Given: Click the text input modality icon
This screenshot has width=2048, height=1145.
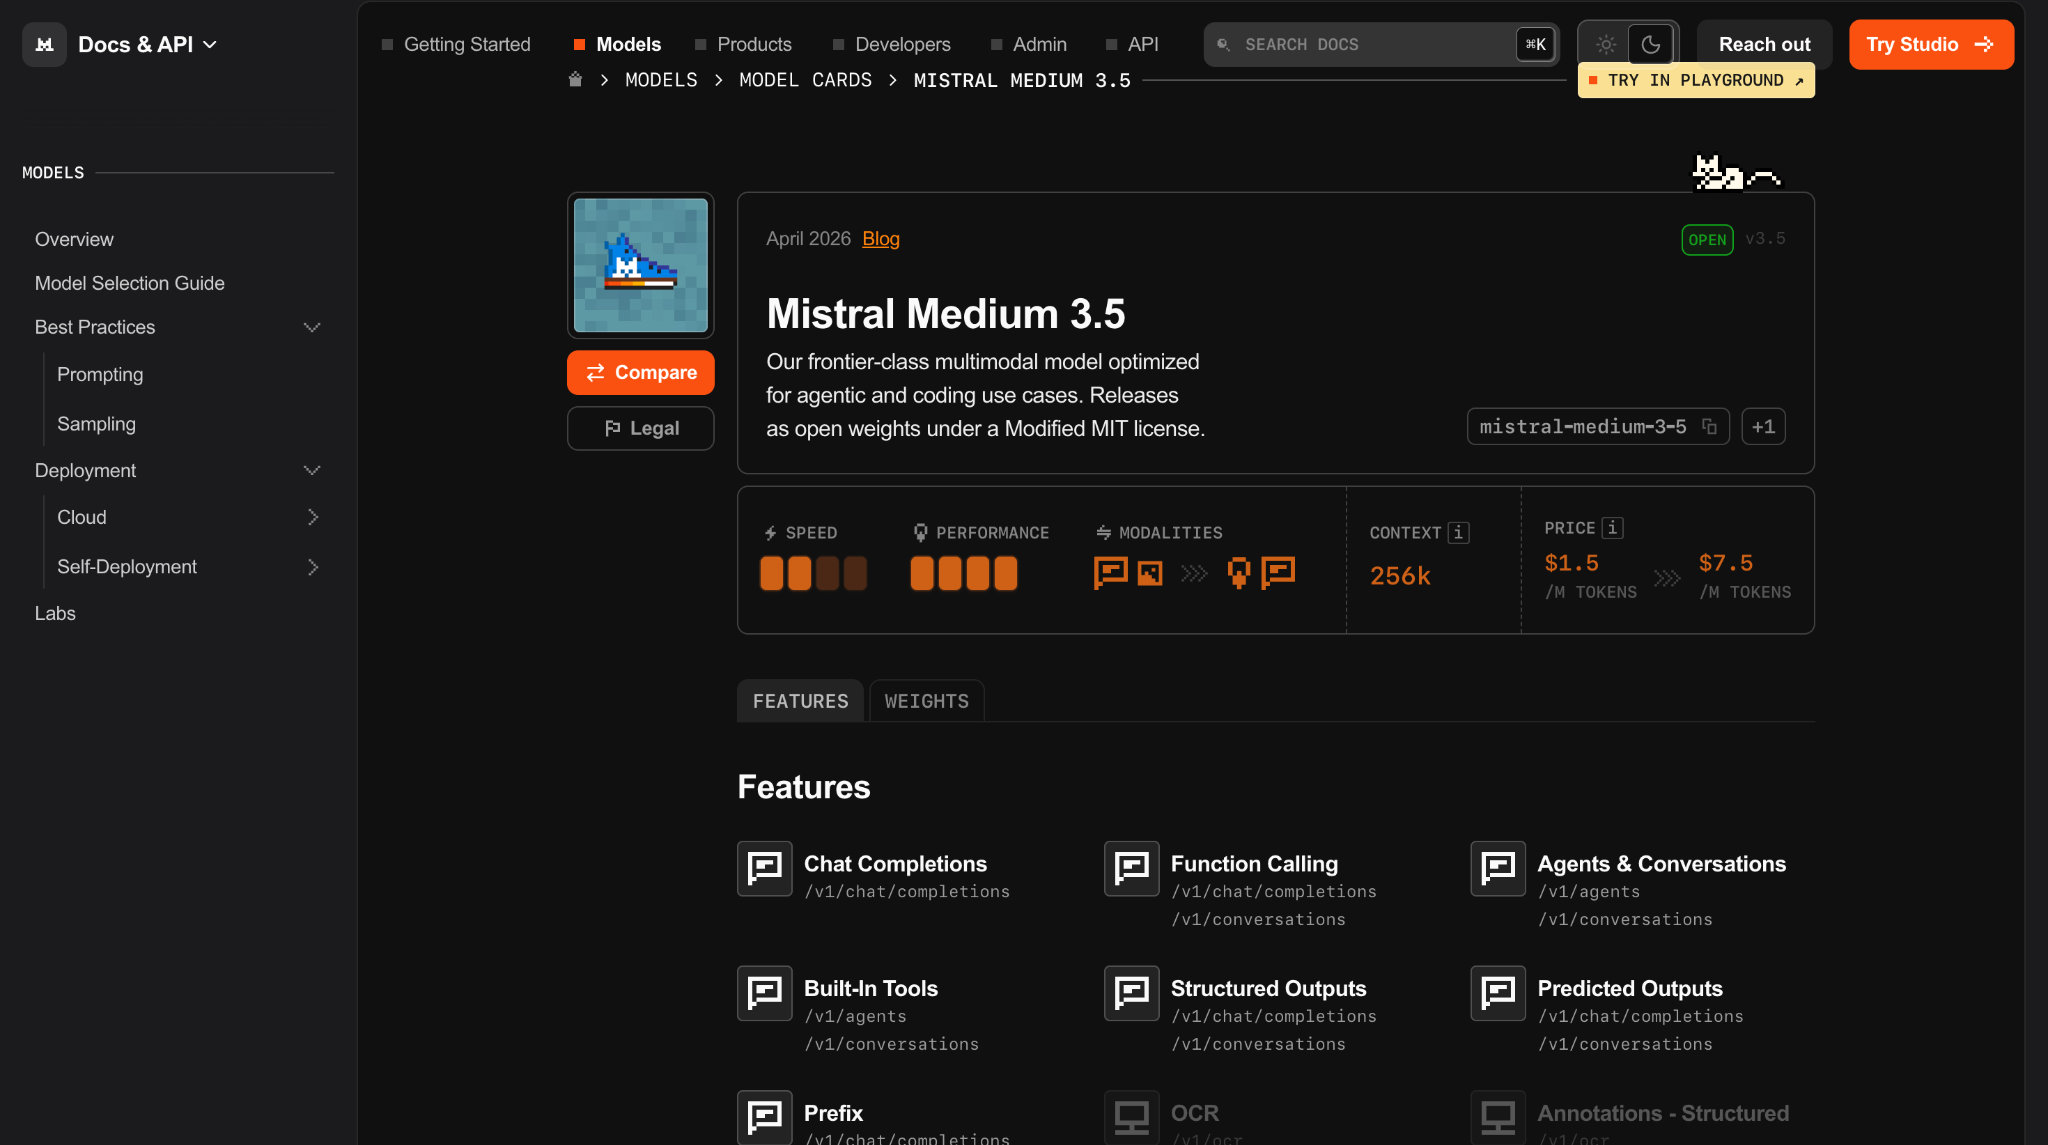Looking at the screenshot, I should (1111, 573).
